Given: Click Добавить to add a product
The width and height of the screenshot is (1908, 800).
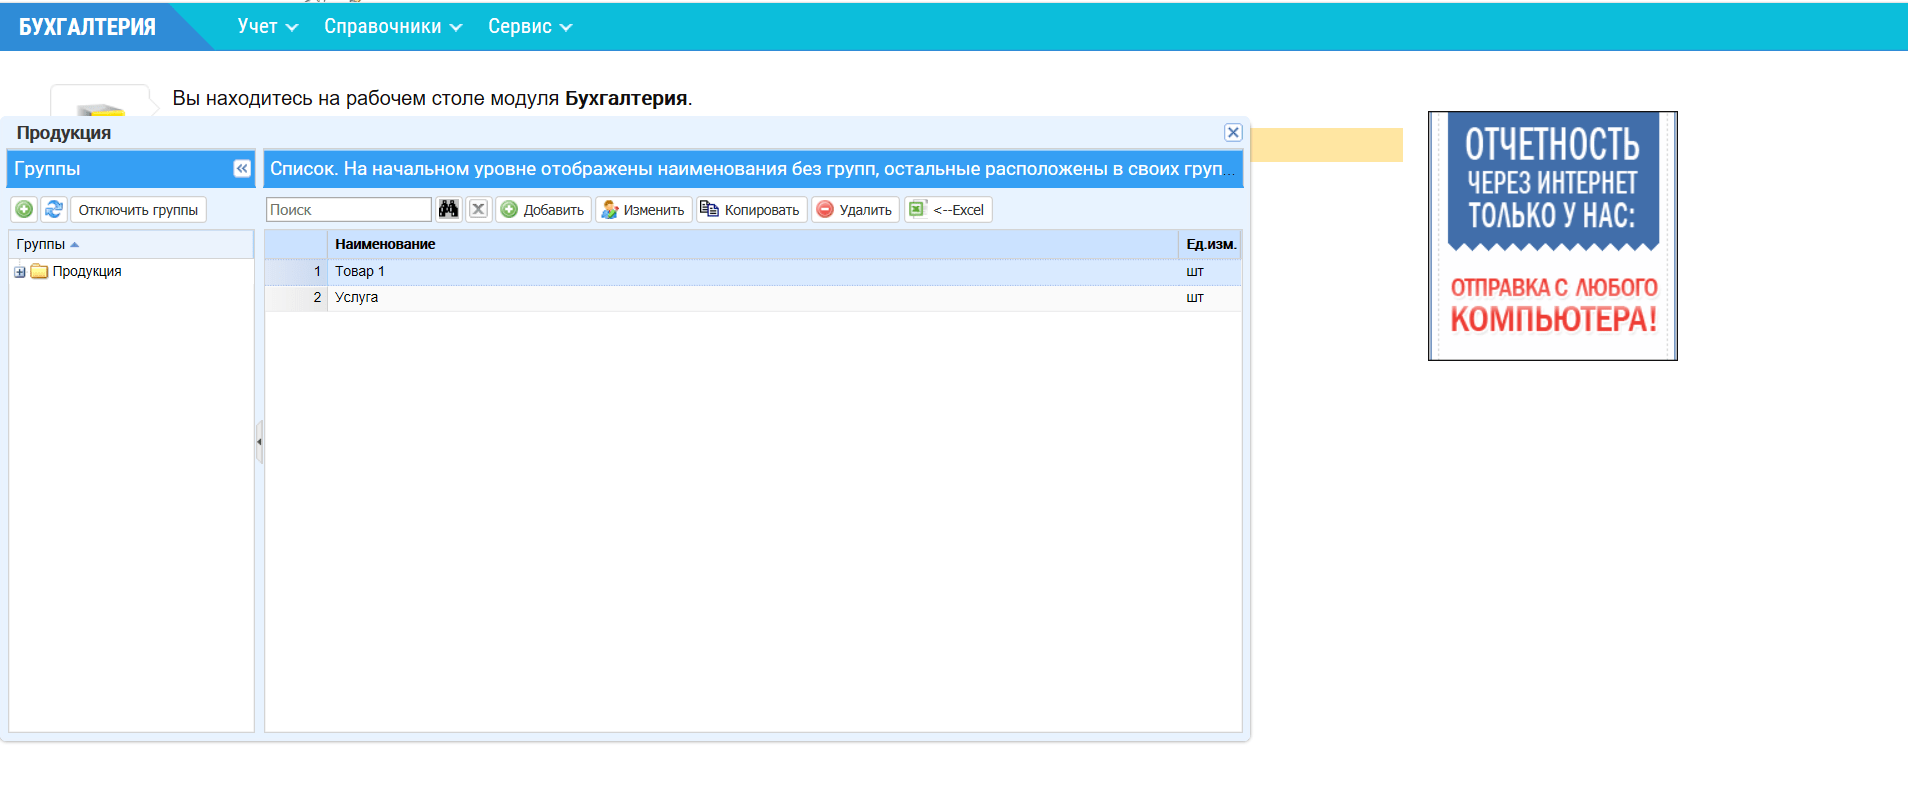Looking at the screenshot, I should pyautogui.click(x=543, y=209).
